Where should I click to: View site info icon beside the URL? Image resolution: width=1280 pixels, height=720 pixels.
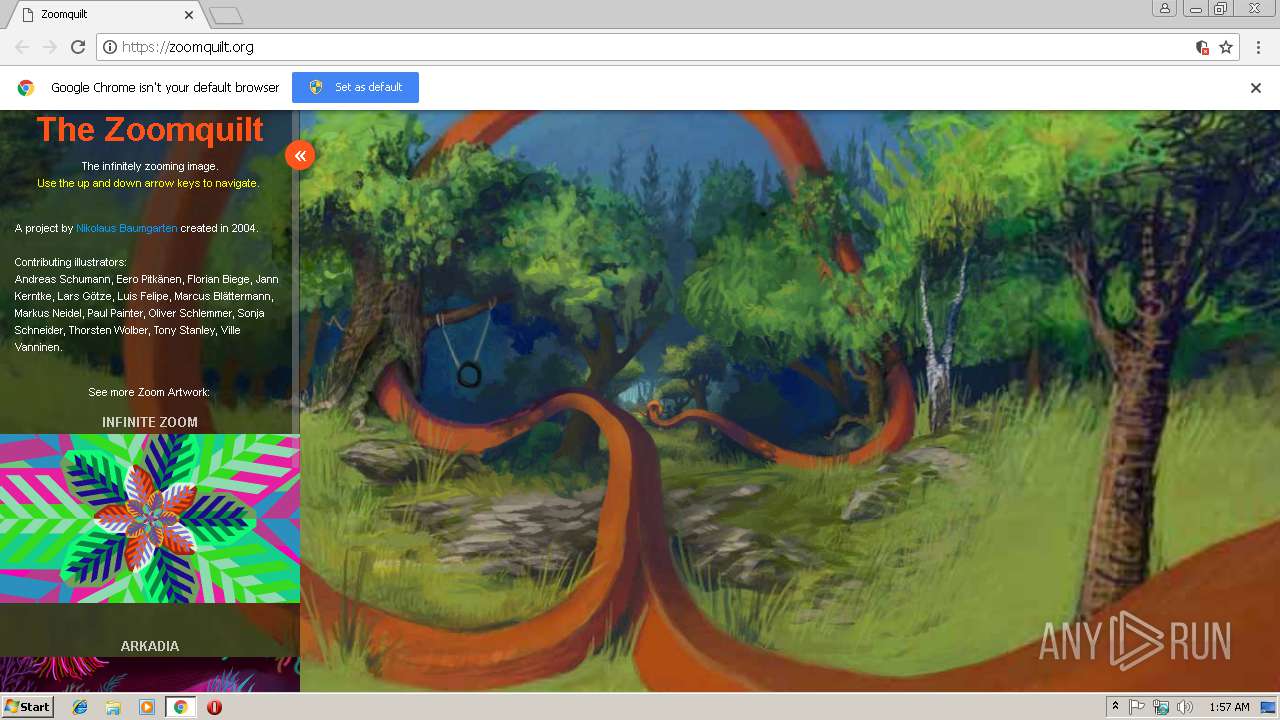pos(110,47)
